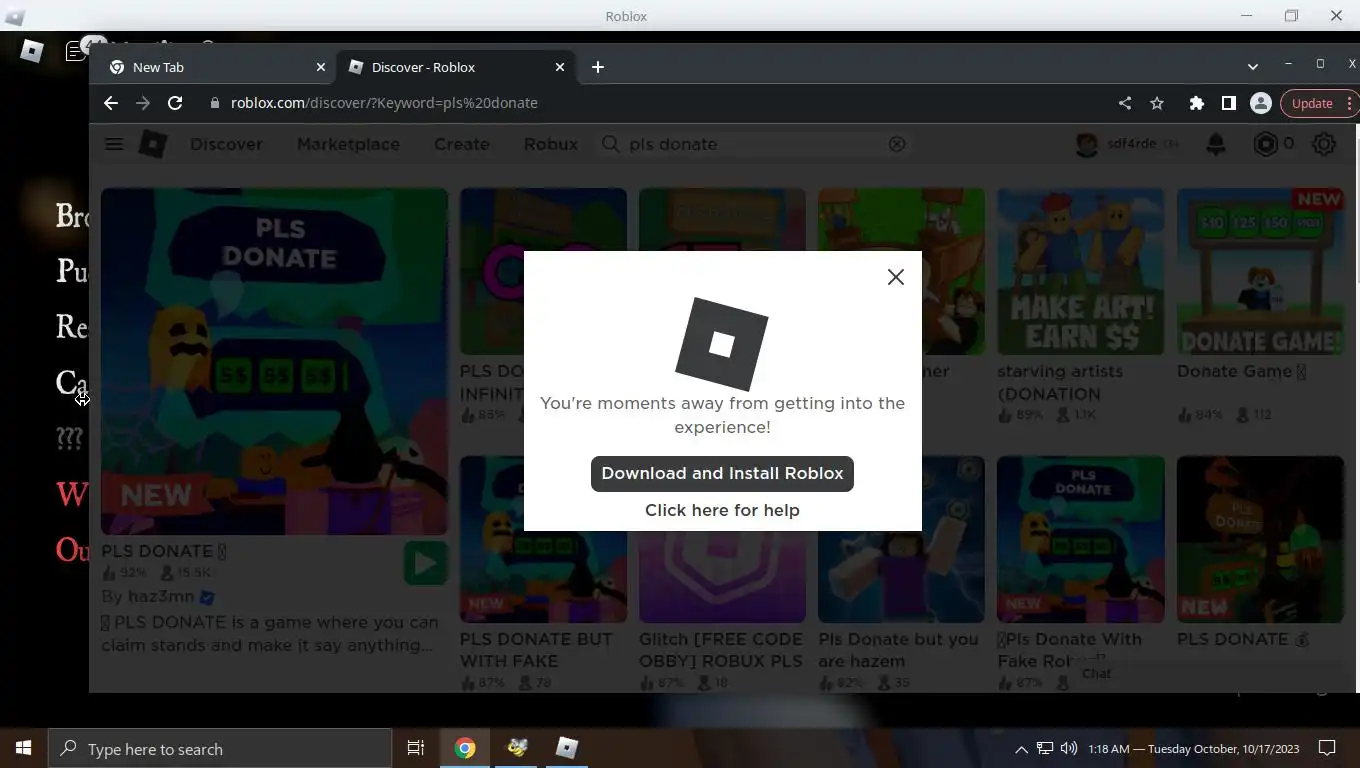
Task: Click the Chrome Update button
Action: click(x=1318, y=103)
